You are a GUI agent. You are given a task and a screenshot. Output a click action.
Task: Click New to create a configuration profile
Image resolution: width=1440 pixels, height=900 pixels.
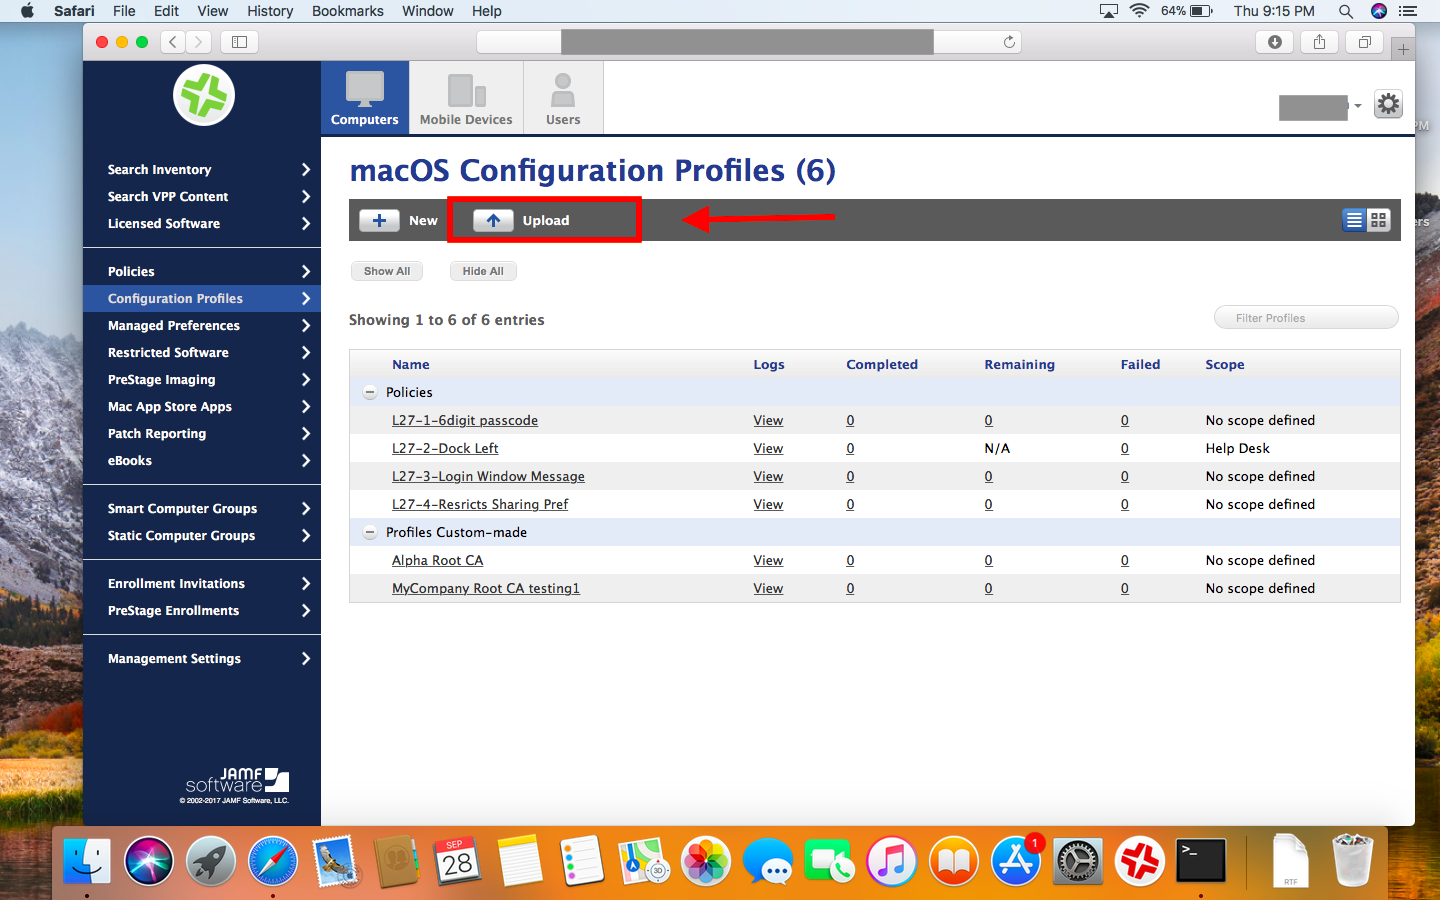pos(399,220)
